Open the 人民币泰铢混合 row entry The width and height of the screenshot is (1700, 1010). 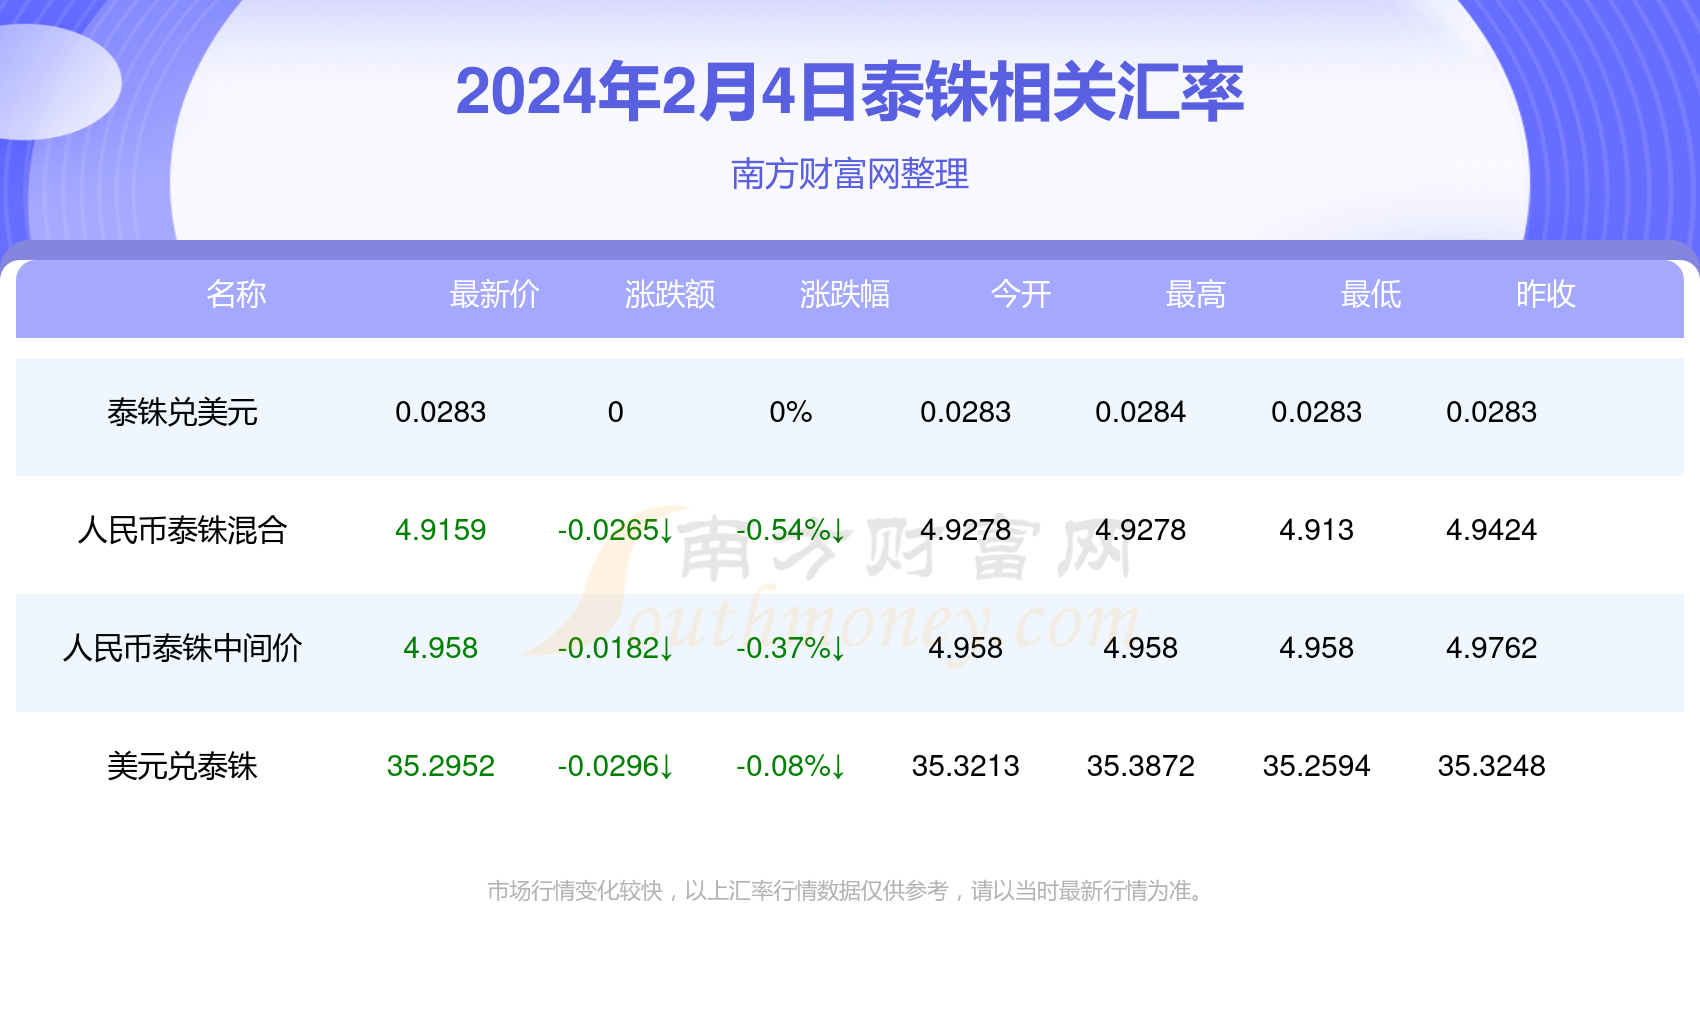(x=183, y=531)
